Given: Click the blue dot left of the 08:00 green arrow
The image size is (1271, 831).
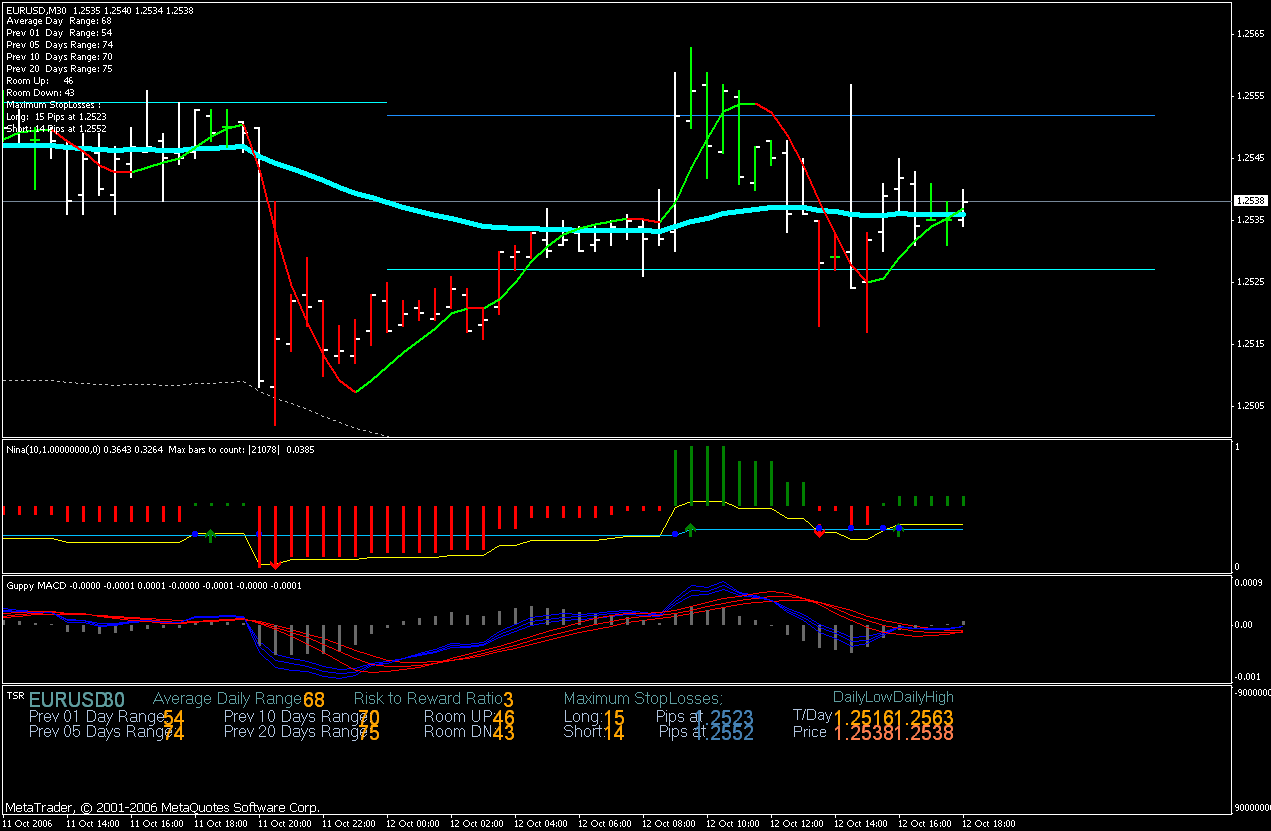Looking at the screenshot, I should tap(675, 534).
